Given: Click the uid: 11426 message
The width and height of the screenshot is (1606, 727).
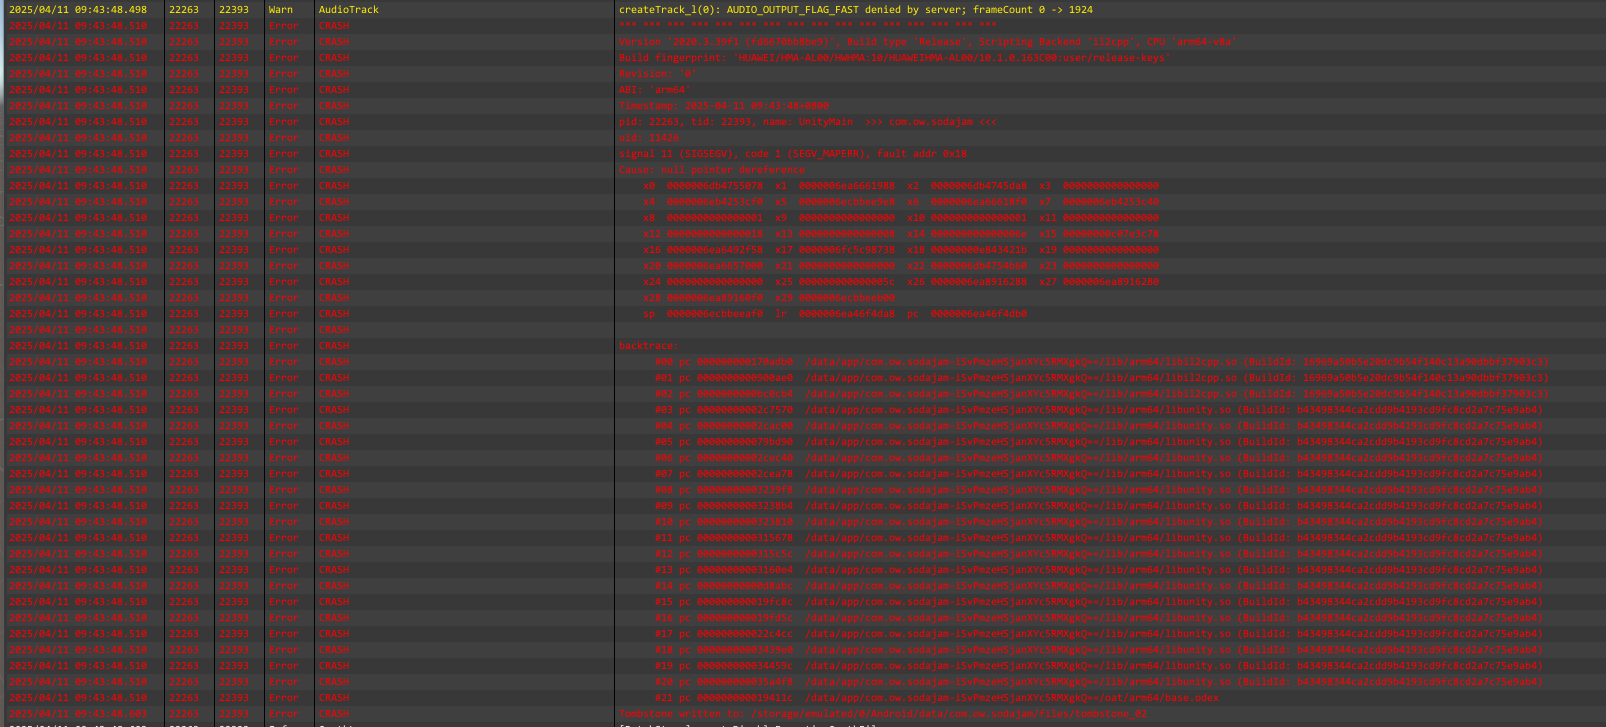Looking at the screenshot, I should click(649, 138).
